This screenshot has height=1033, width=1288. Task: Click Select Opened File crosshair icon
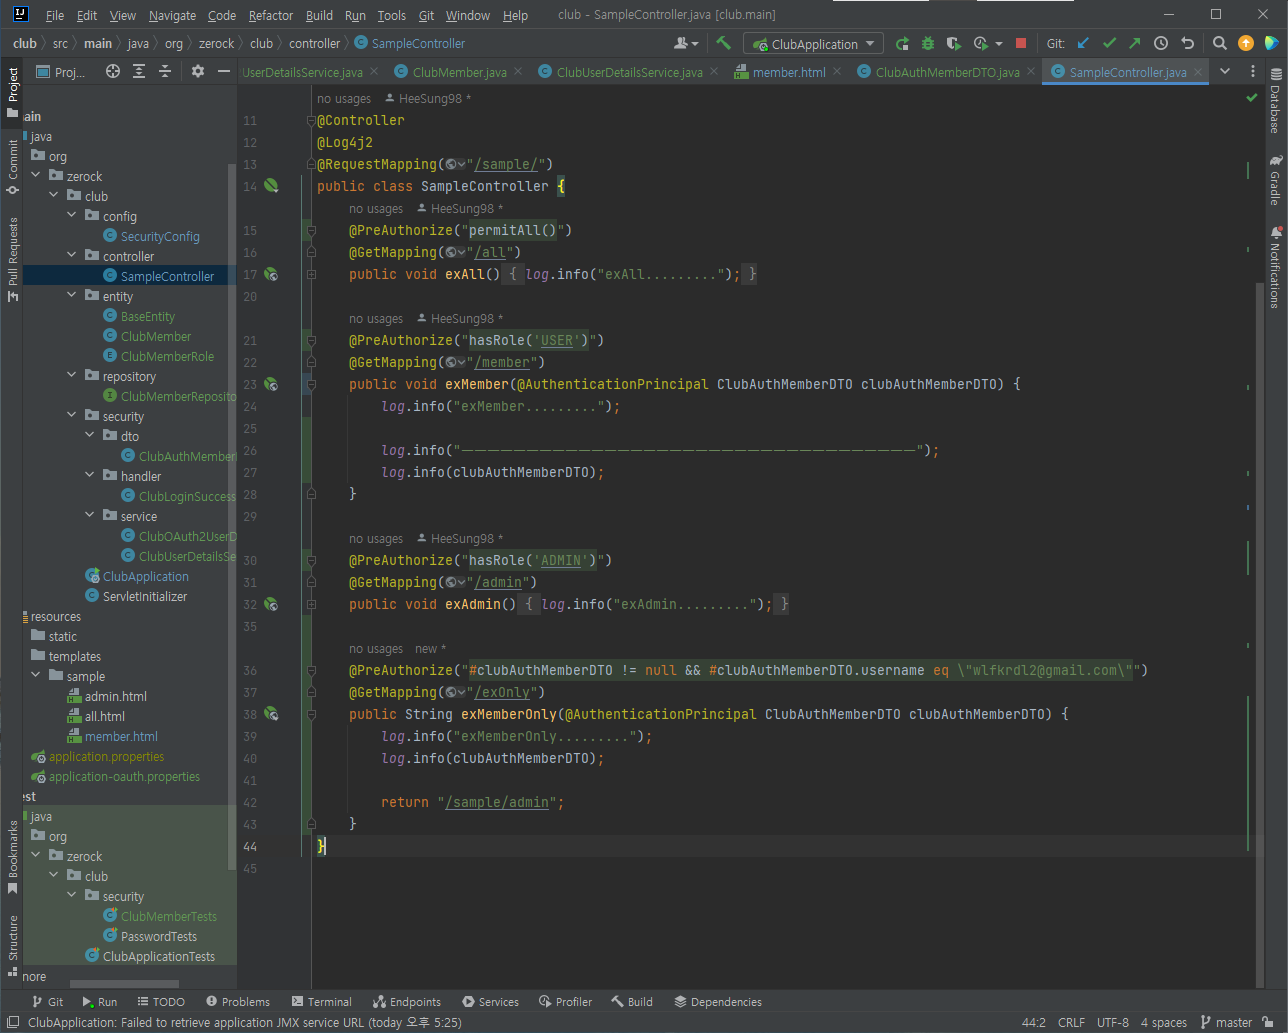click(x=113, y=71)
